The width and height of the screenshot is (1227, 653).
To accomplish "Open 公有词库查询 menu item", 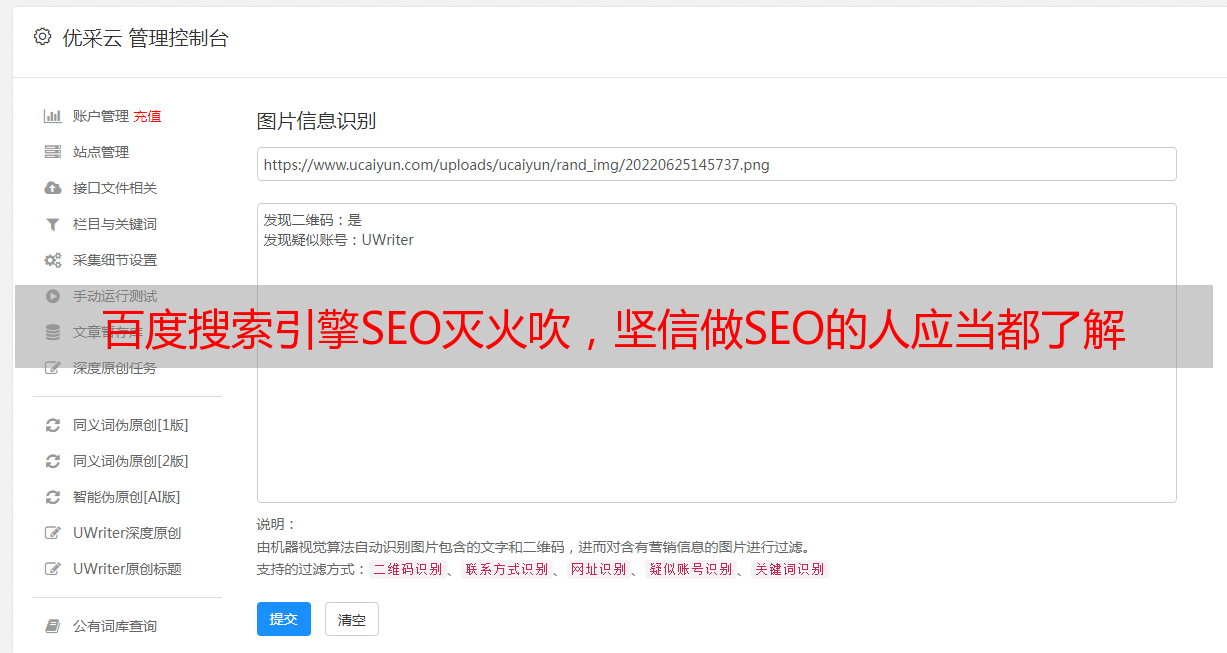I will point(115,626).
